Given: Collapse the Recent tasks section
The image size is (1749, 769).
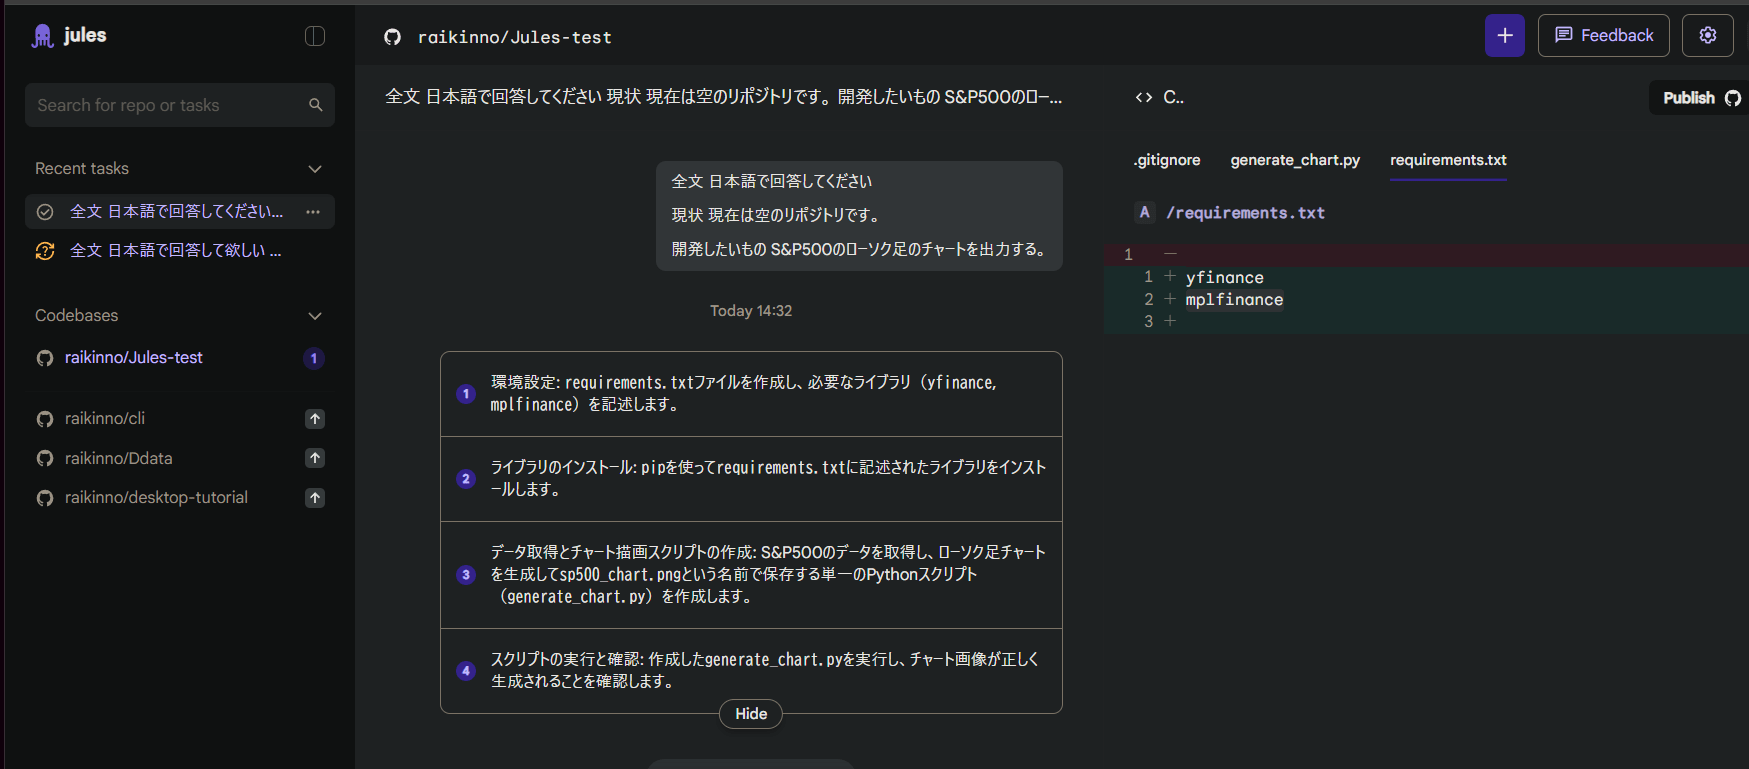Looking at the screenshot, I should (x=315, y=169).
